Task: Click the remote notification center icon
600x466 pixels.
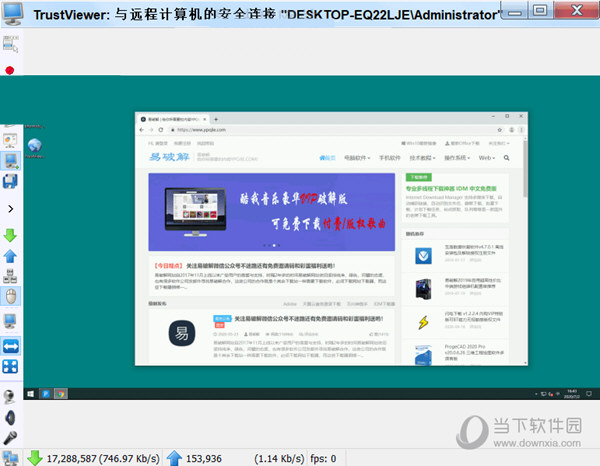Action: coord(589,394)
